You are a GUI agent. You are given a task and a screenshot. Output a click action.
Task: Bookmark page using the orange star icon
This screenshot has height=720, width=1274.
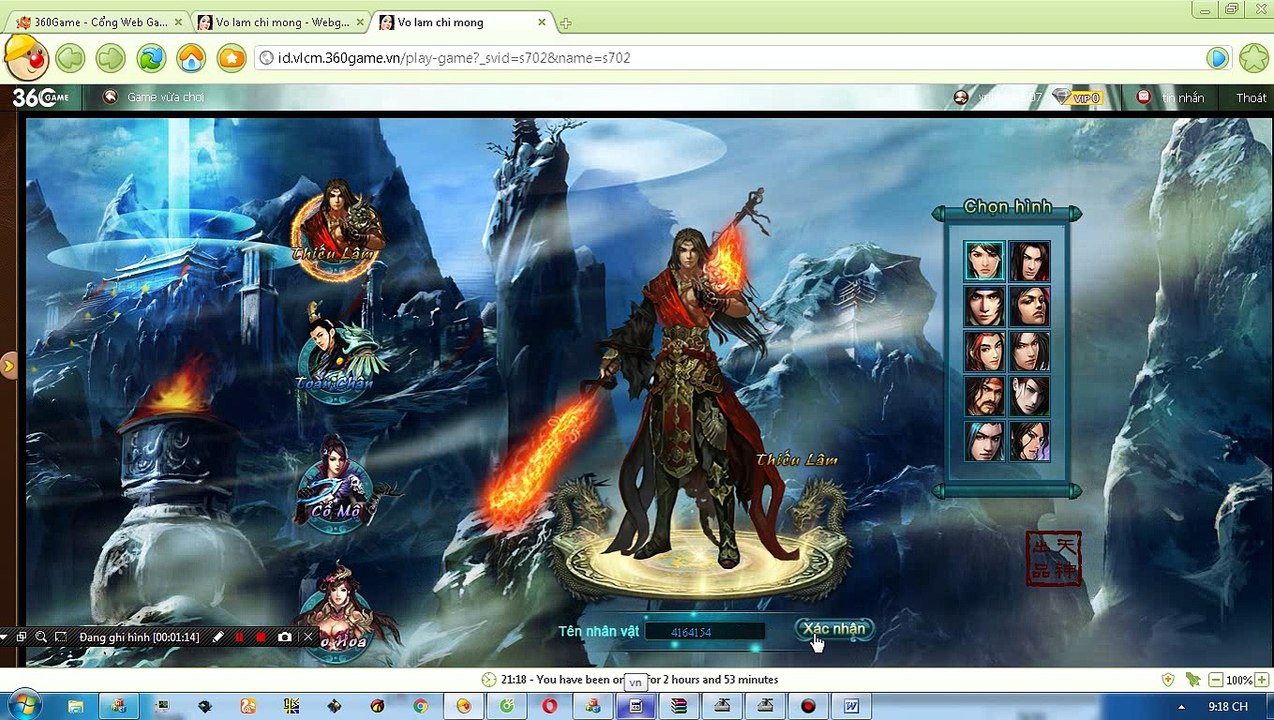coord(231,58)
